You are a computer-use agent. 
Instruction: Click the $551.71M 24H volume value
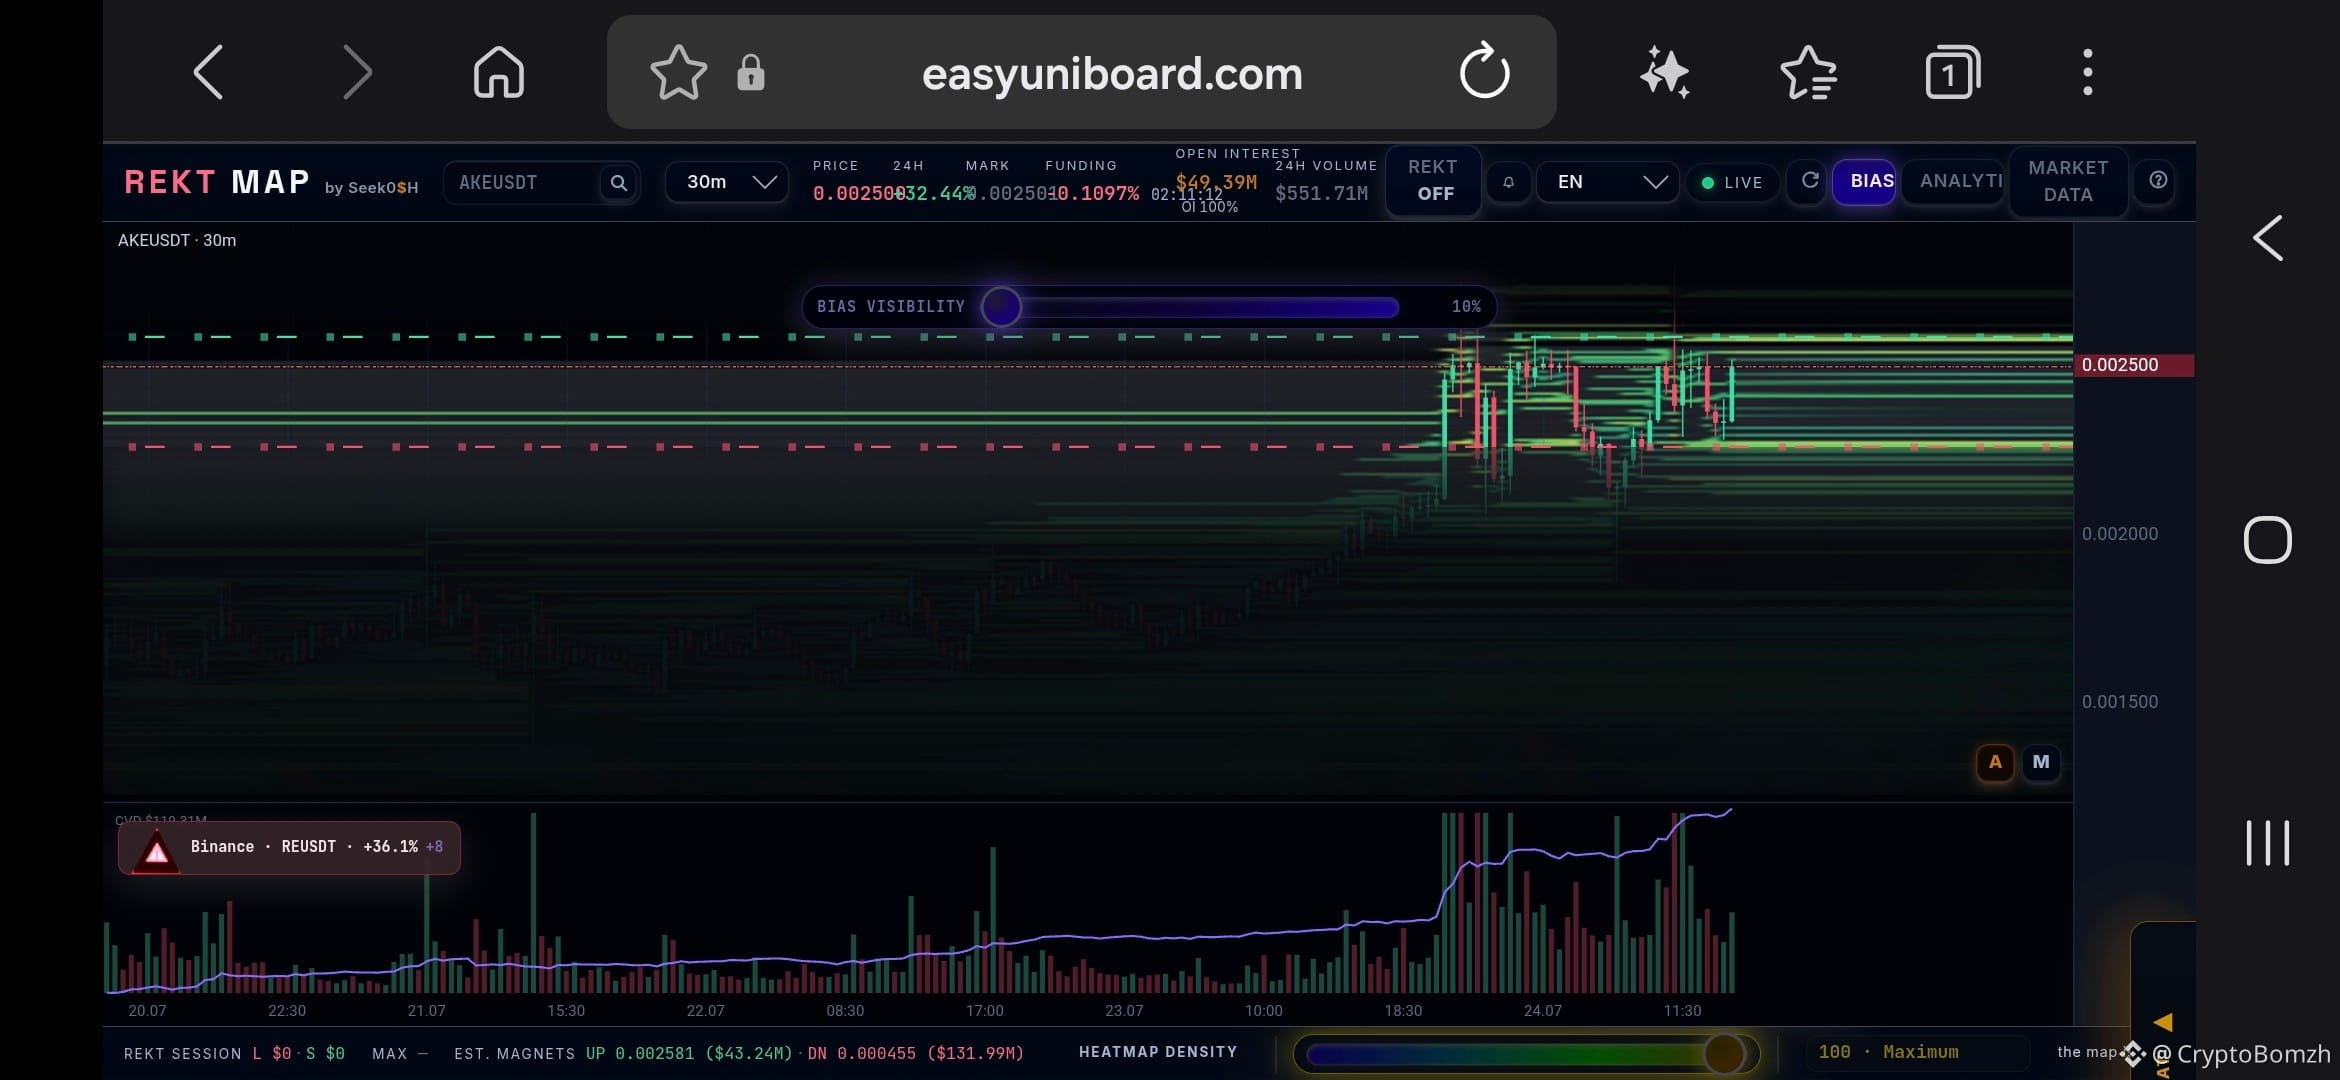(1321, 193)
